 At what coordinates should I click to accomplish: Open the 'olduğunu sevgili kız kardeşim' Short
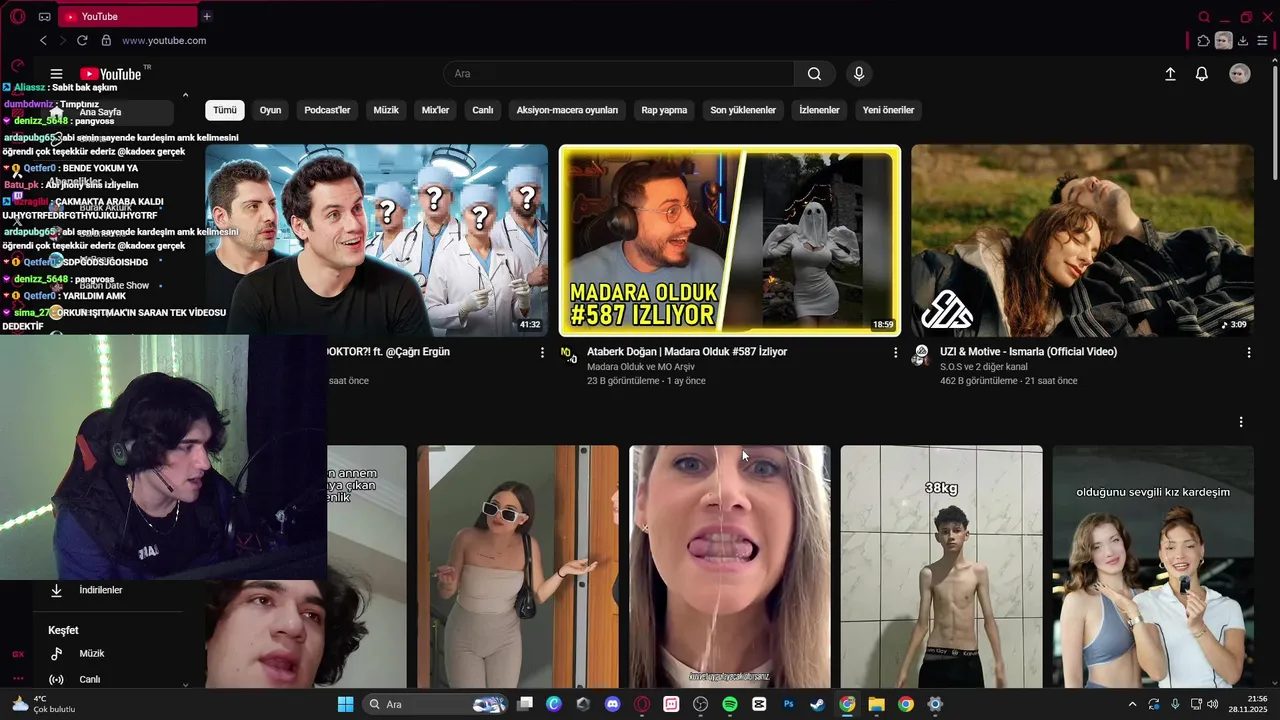pos(1153,566)
